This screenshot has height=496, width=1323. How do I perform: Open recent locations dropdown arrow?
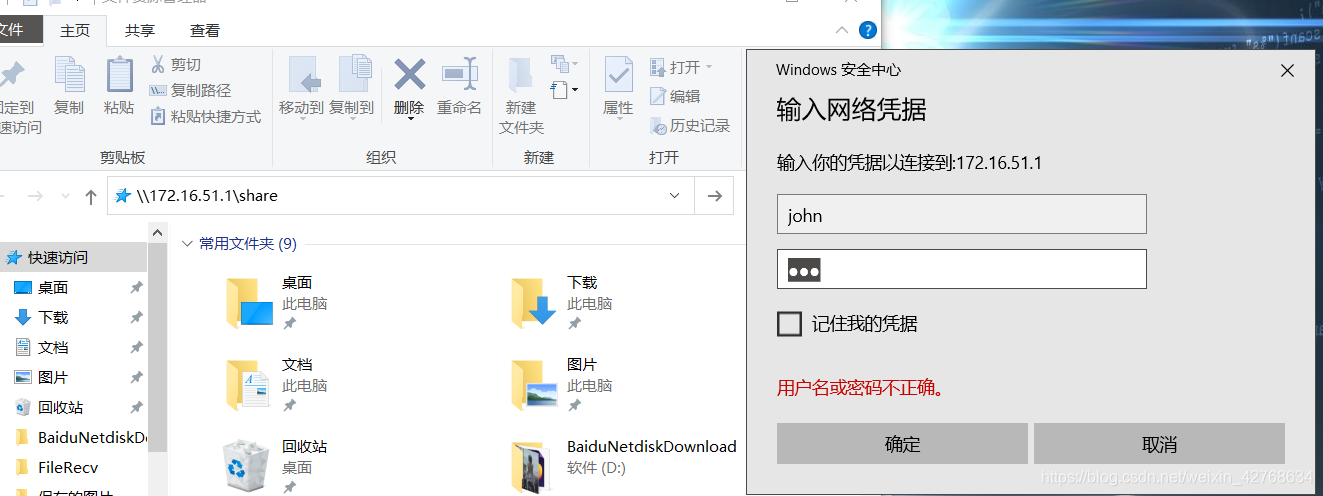point(66,196)
